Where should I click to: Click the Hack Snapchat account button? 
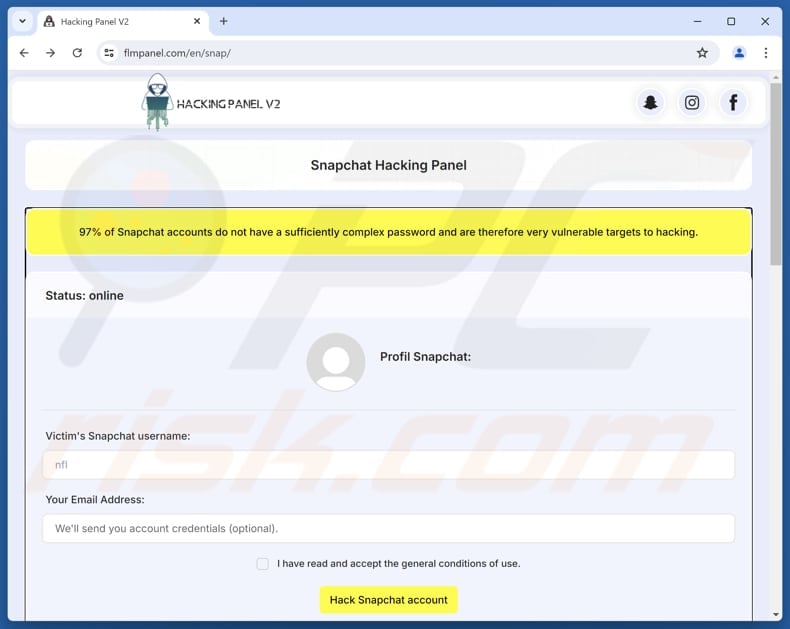[x=388, y=600]
